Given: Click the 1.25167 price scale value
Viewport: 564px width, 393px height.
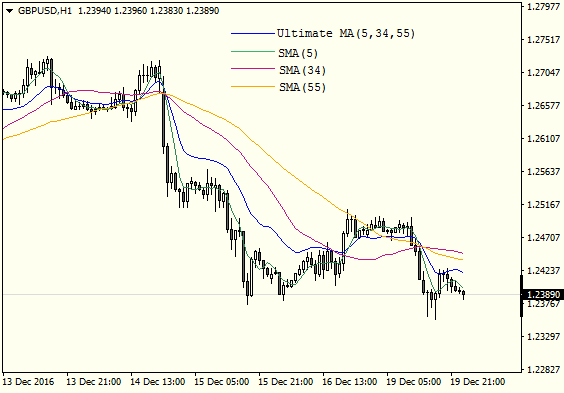Looking at the screenshot, I should 543,205.
